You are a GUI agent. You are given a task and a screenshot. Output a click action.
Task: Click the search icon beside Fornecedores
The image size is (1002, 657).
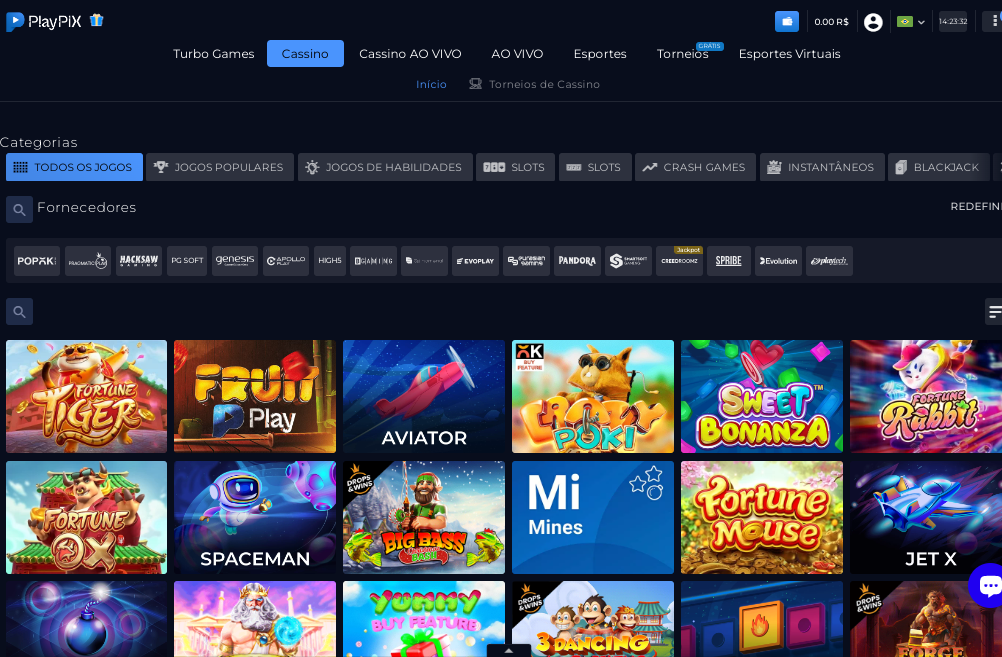pos(19,209)
